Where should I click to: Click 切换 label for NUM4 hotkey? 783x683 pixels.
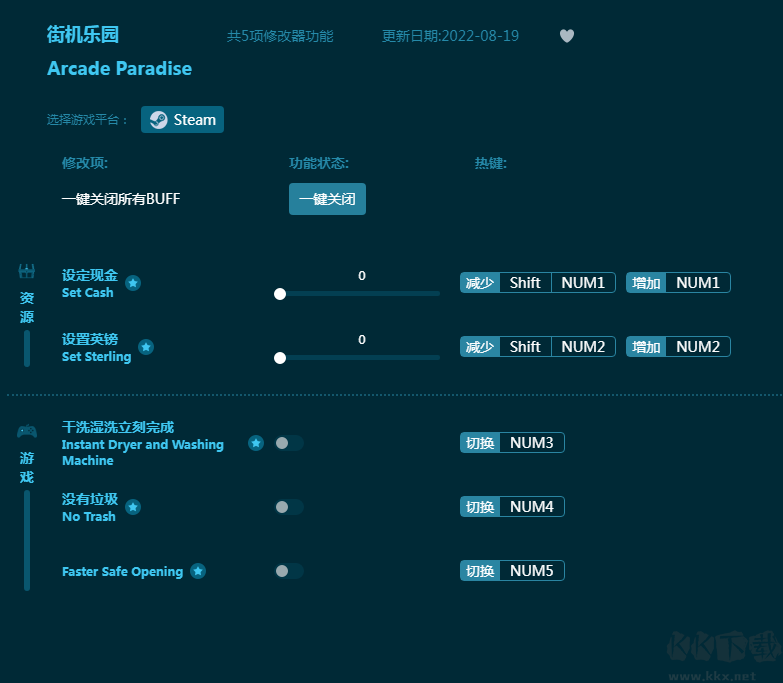point(480,507)
